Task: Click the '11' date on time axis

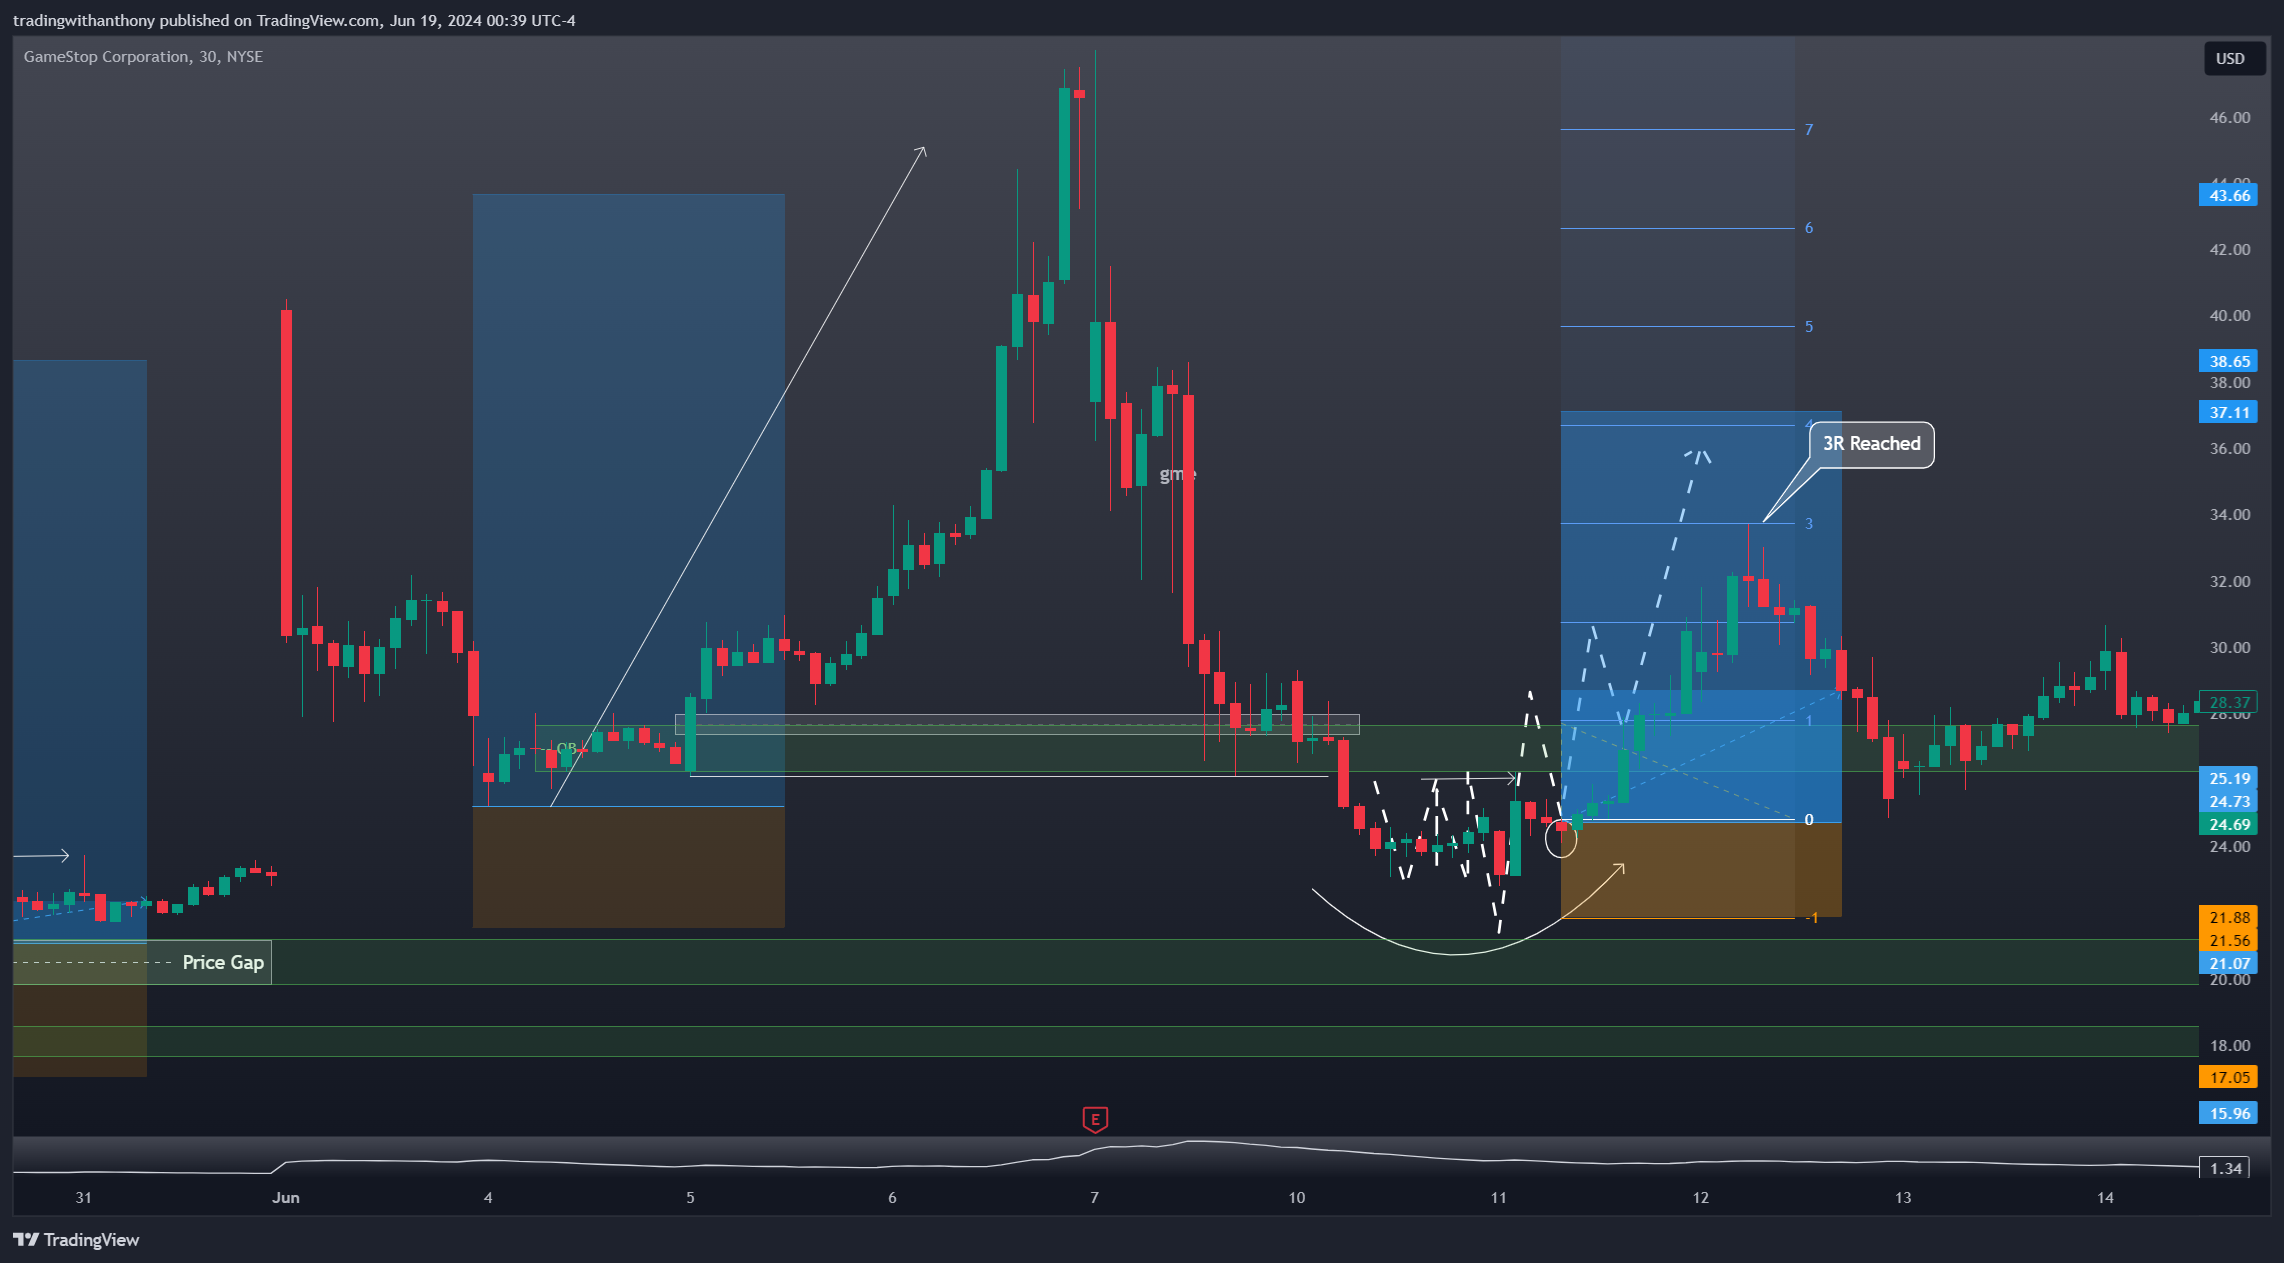Action: coord(1498,1197)
